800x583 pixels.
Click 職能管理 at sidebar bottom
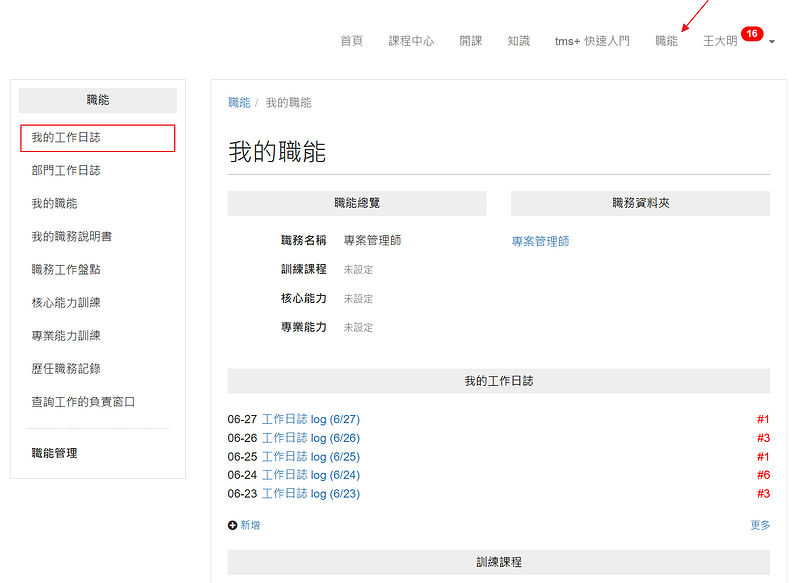pos(54,453)
